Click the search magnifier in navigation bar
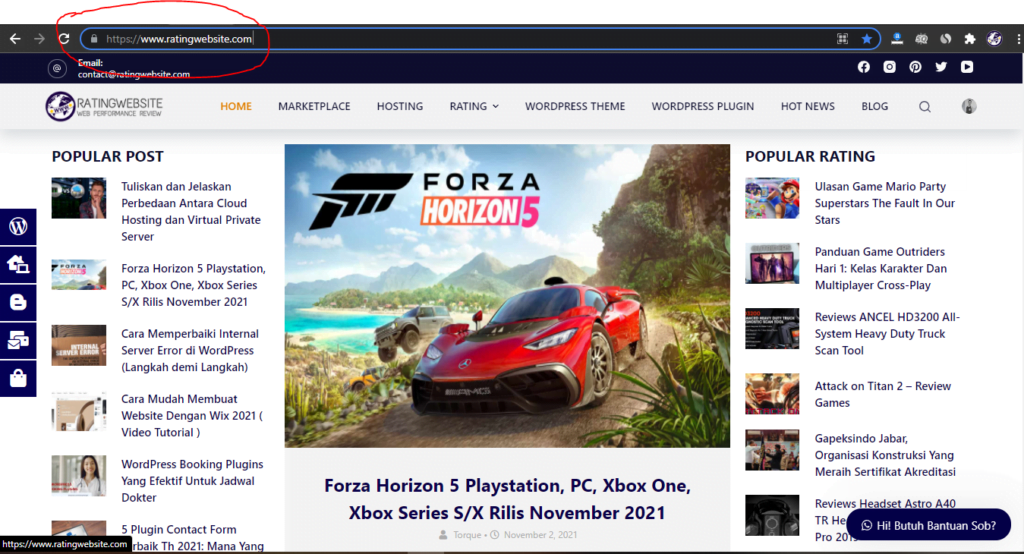 [x=924, y=107]
